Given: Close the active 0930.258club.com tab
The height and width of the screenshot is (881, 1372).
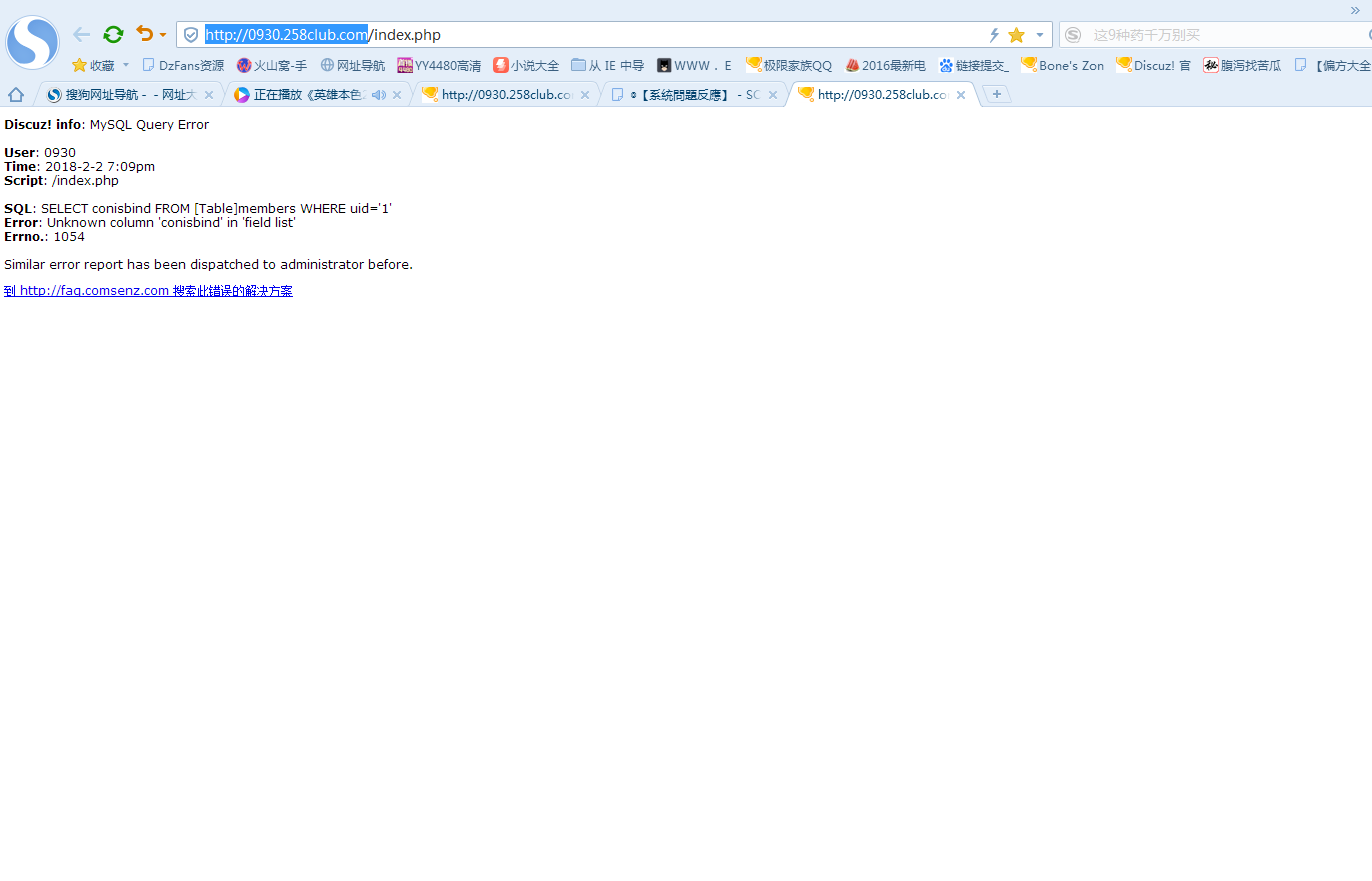Looking at the screenshot, I should click(x=961, y=95).
